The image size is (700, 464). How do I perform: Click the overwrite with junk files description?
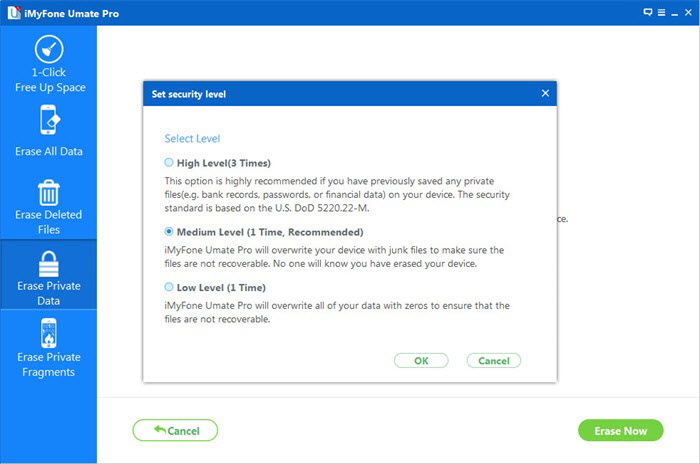[334, 257]
